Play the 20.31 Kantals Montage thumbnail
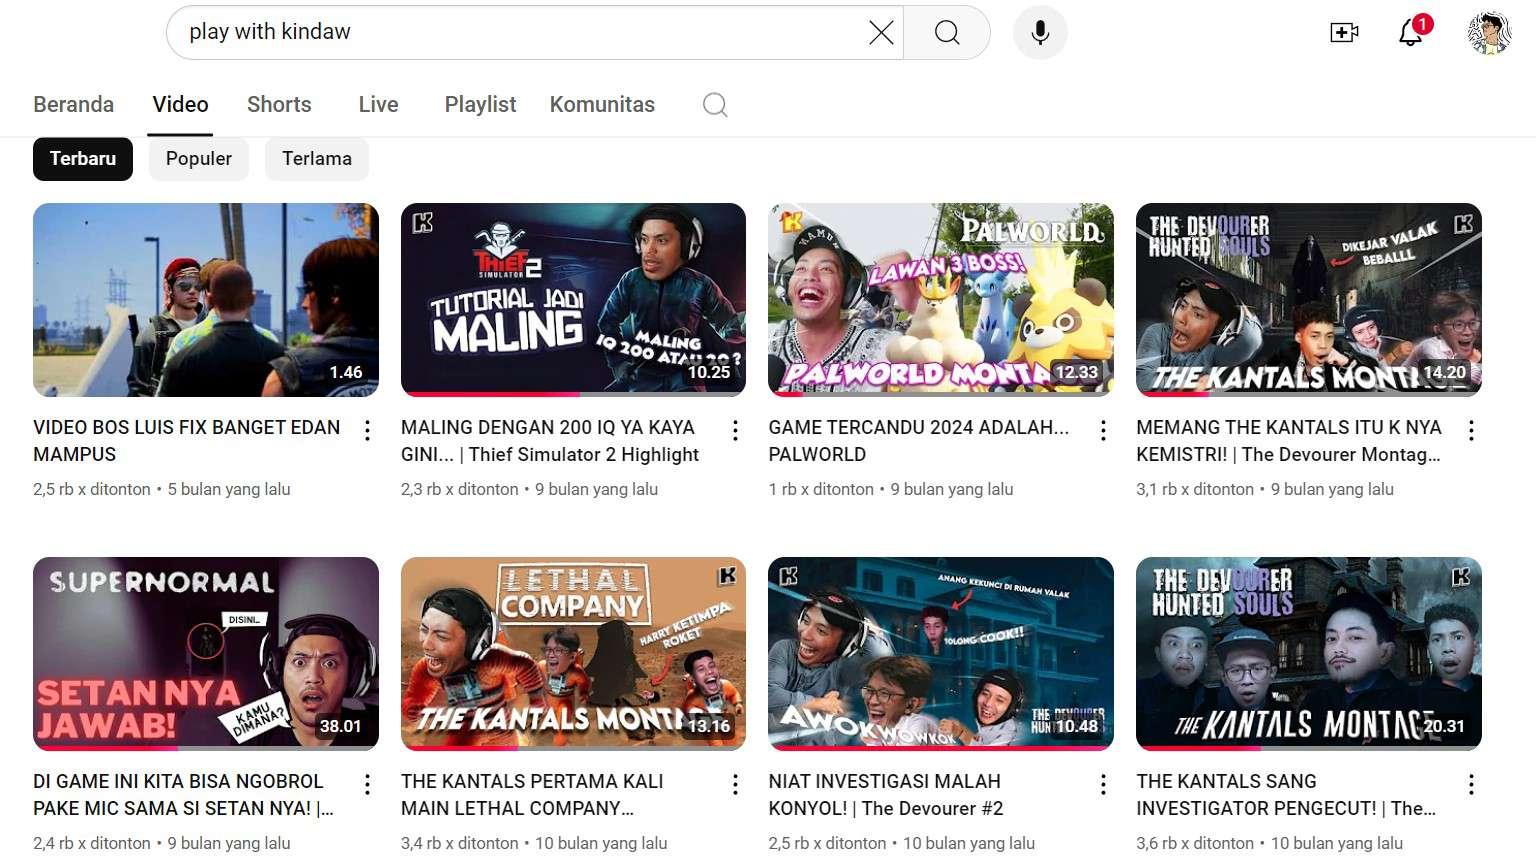The image size is (1536, 860). click(1309, 654)
